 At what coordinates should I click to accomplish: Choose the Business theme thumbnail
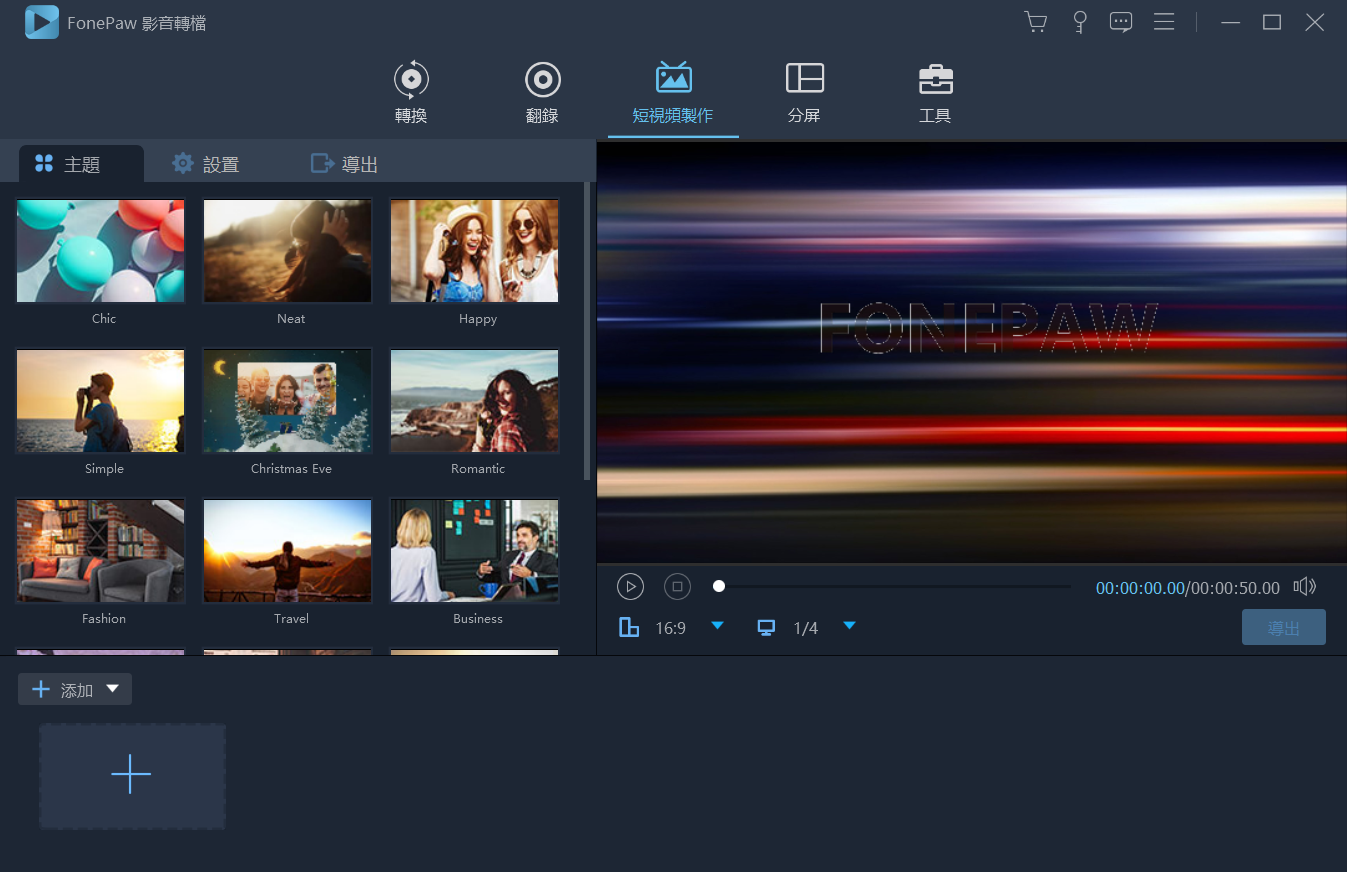tap(475, 551)
